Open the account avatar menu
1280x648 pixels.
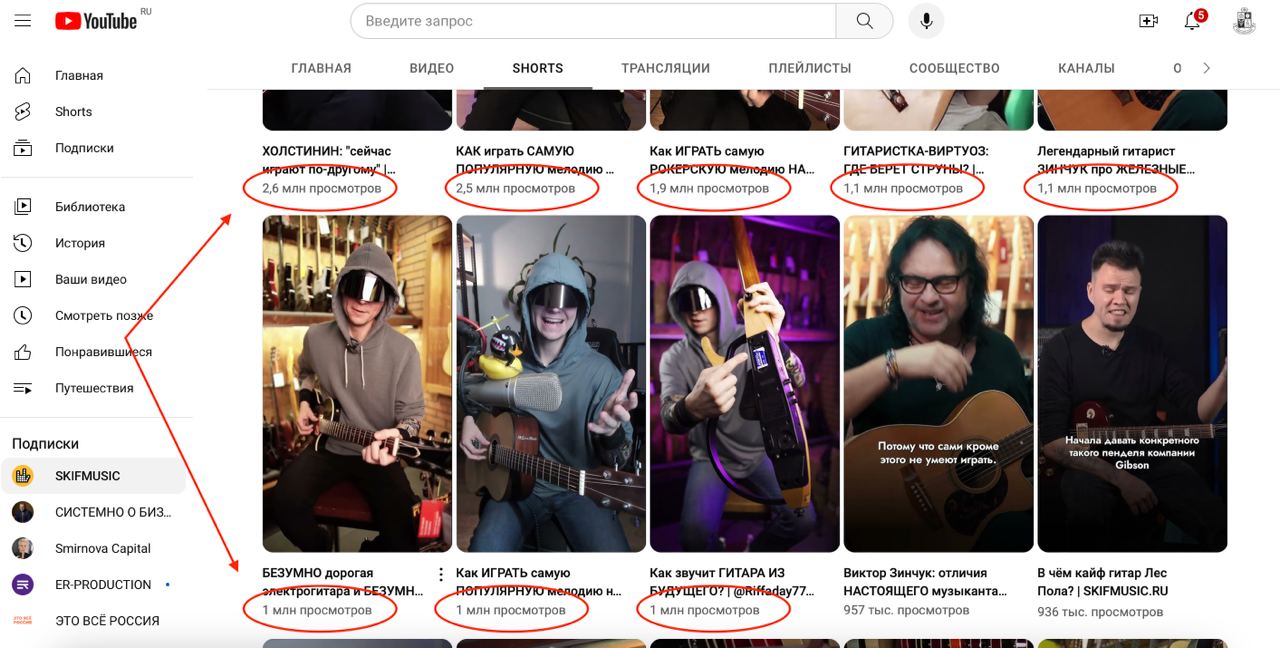(1244, 21)
